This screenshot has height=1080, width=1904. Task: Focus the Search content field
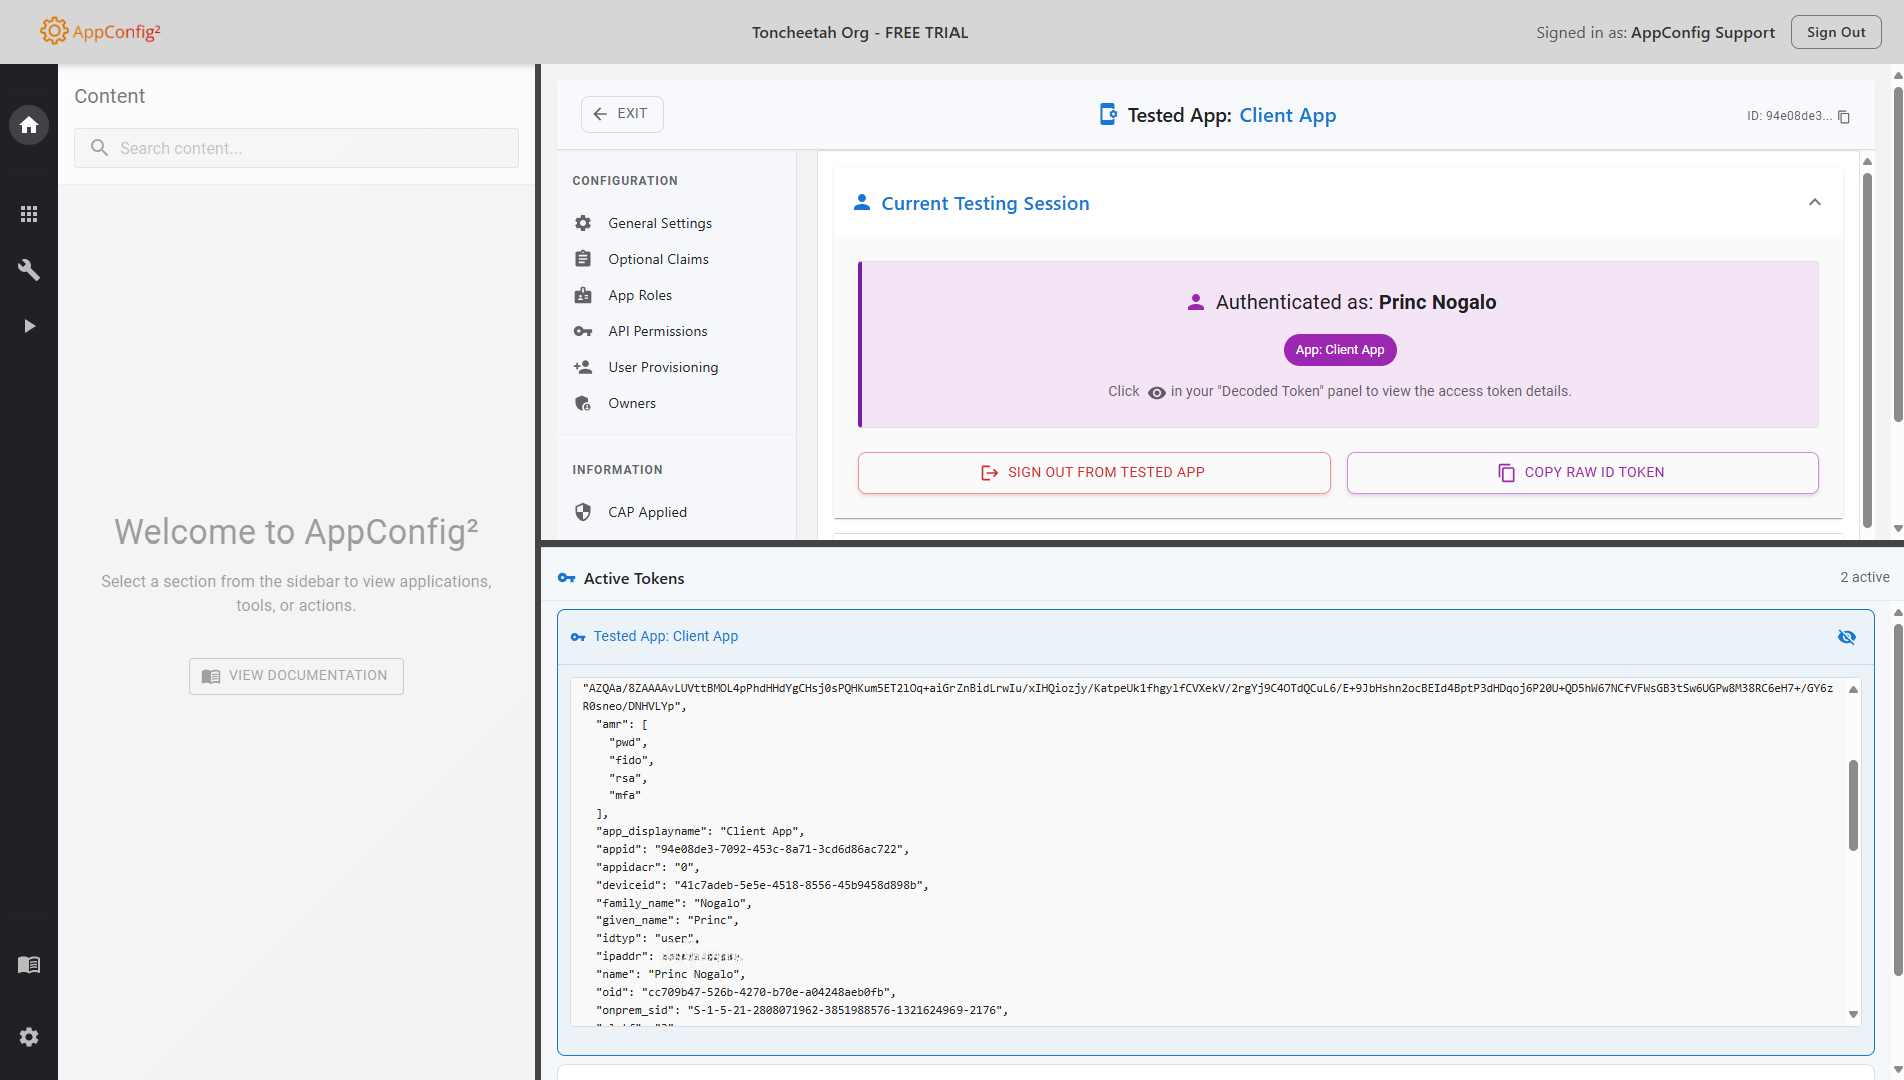(296, 148)
